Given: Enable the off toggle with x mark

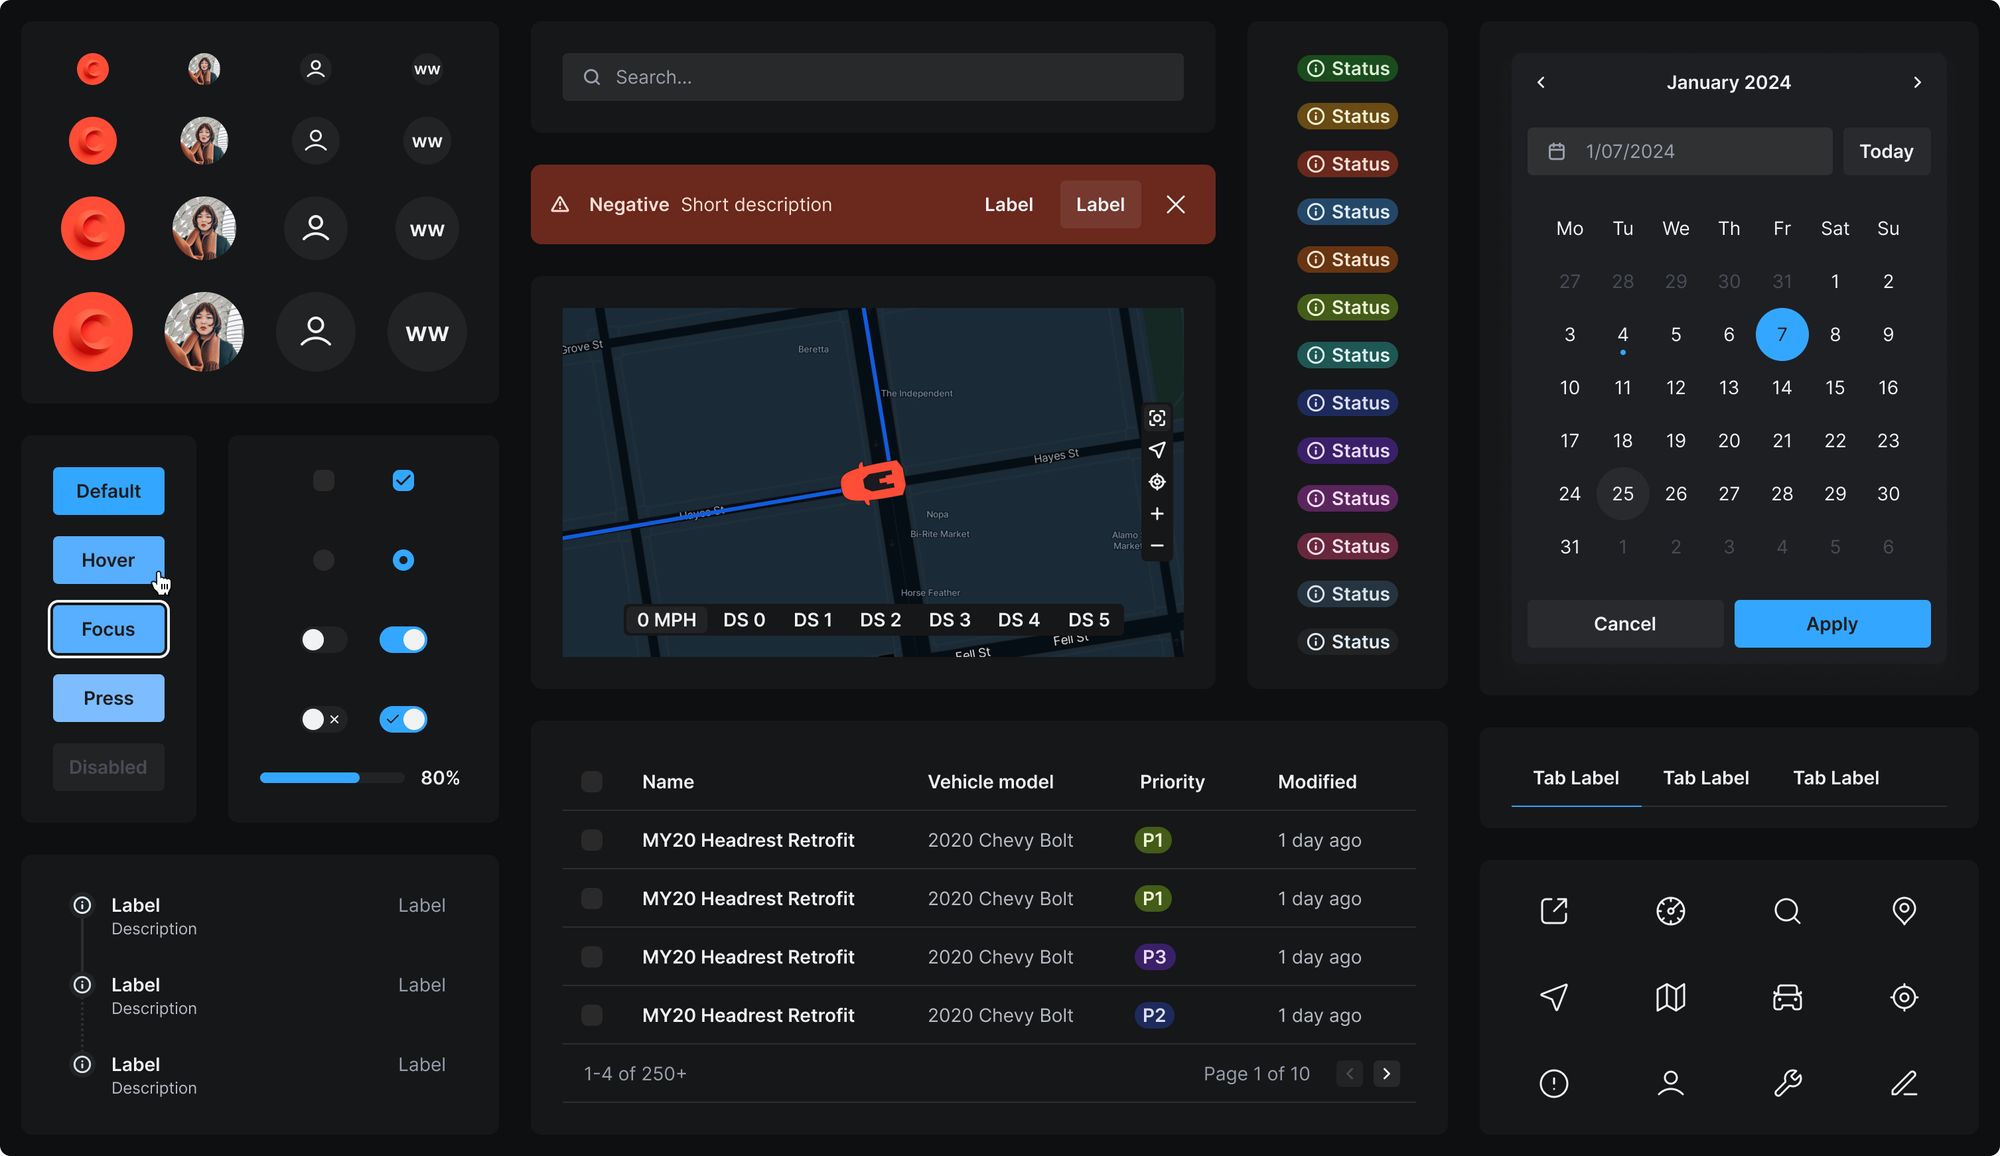Looking at the screenshot, I should (x=324, y=719).
